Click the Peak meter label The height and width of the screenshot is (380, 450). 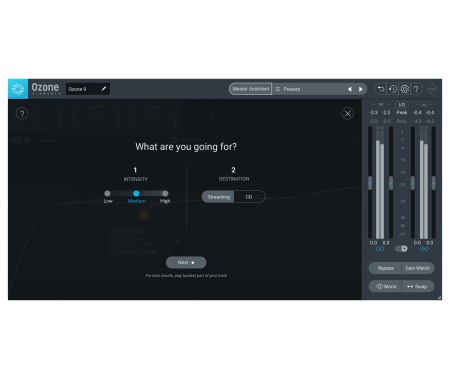pyautogui.click(x=402, y=113)
